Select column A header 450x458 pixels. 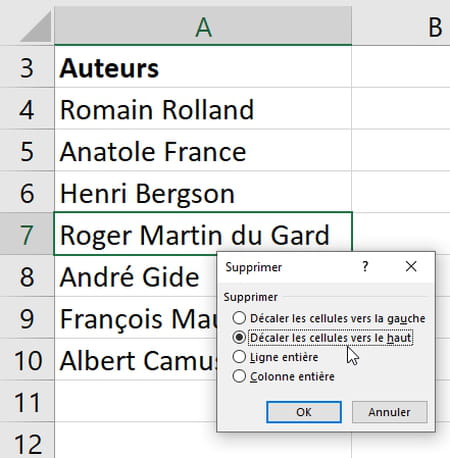[203, 26]
